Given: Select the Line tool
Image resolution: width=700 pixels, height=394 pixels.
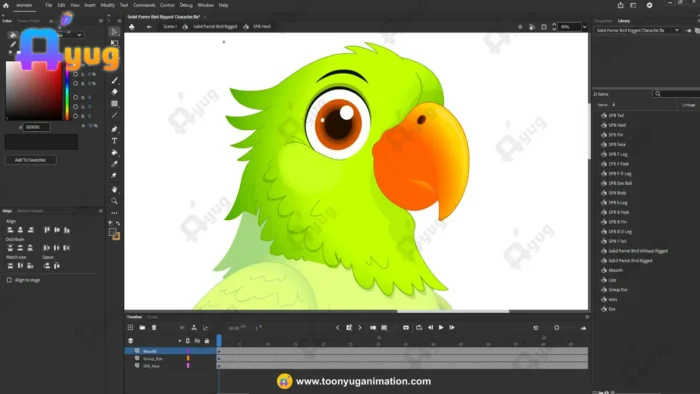Looking at the screenshot, I should (114, 115).
